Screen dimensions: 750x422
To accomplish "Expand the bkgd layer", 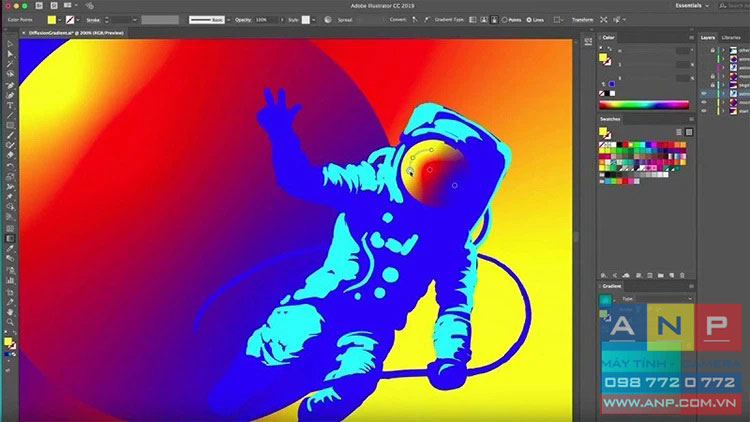I will 723,85.
